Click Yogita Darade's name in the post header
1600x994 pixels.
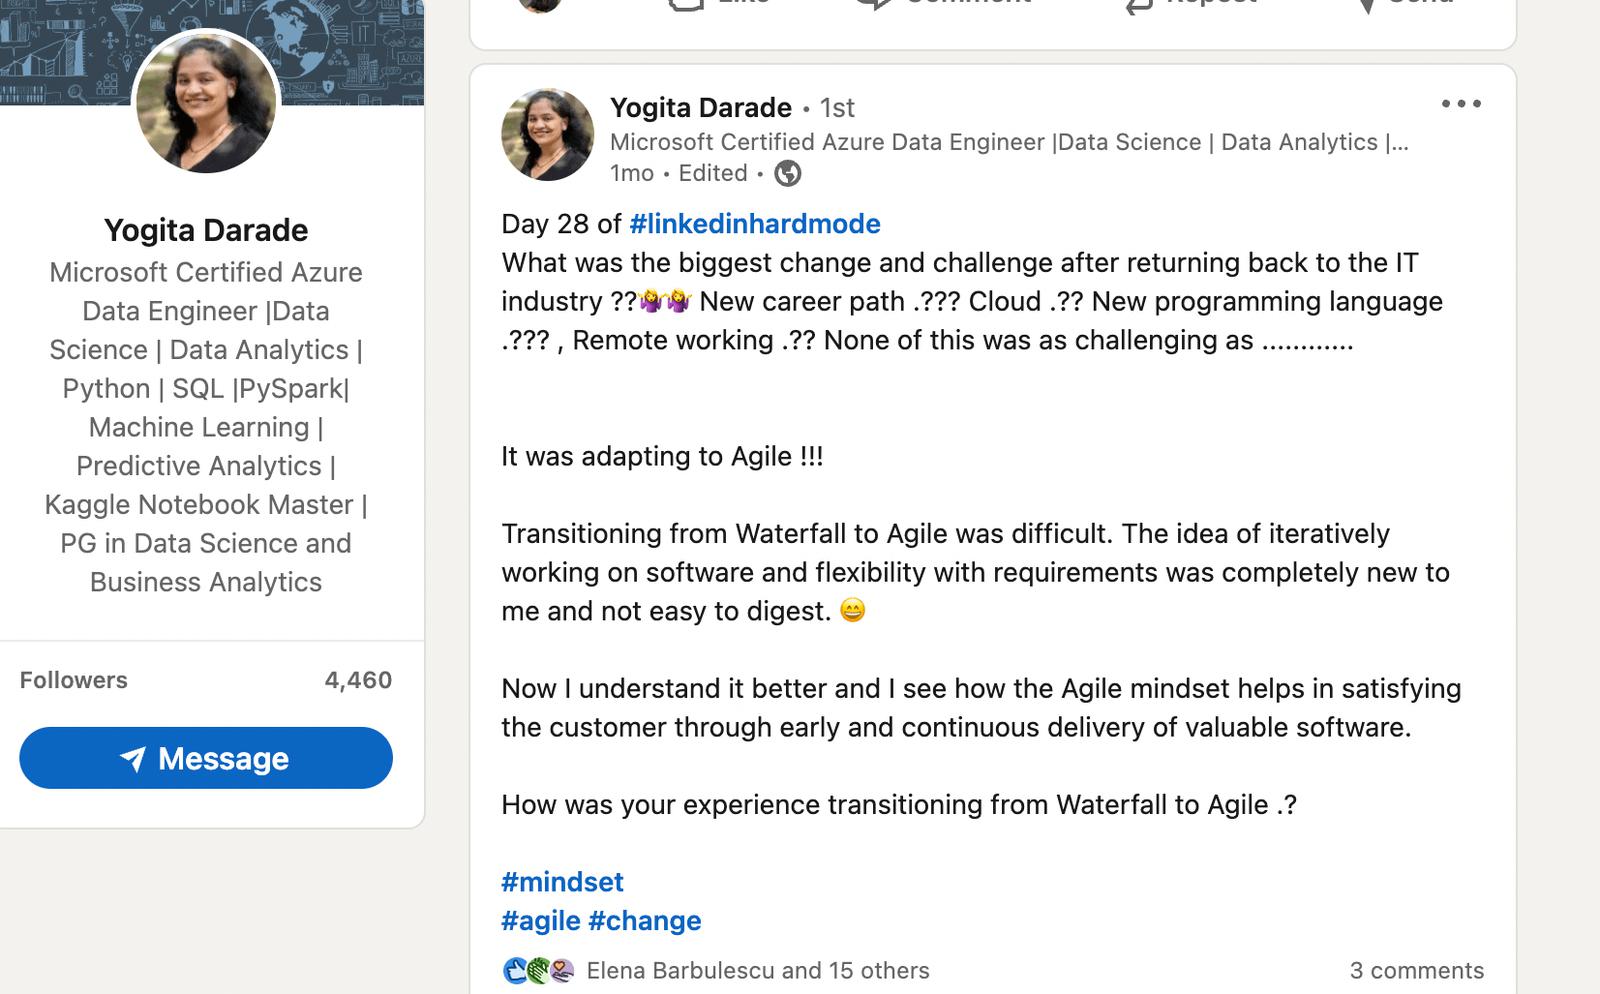[x=700, y=107]
